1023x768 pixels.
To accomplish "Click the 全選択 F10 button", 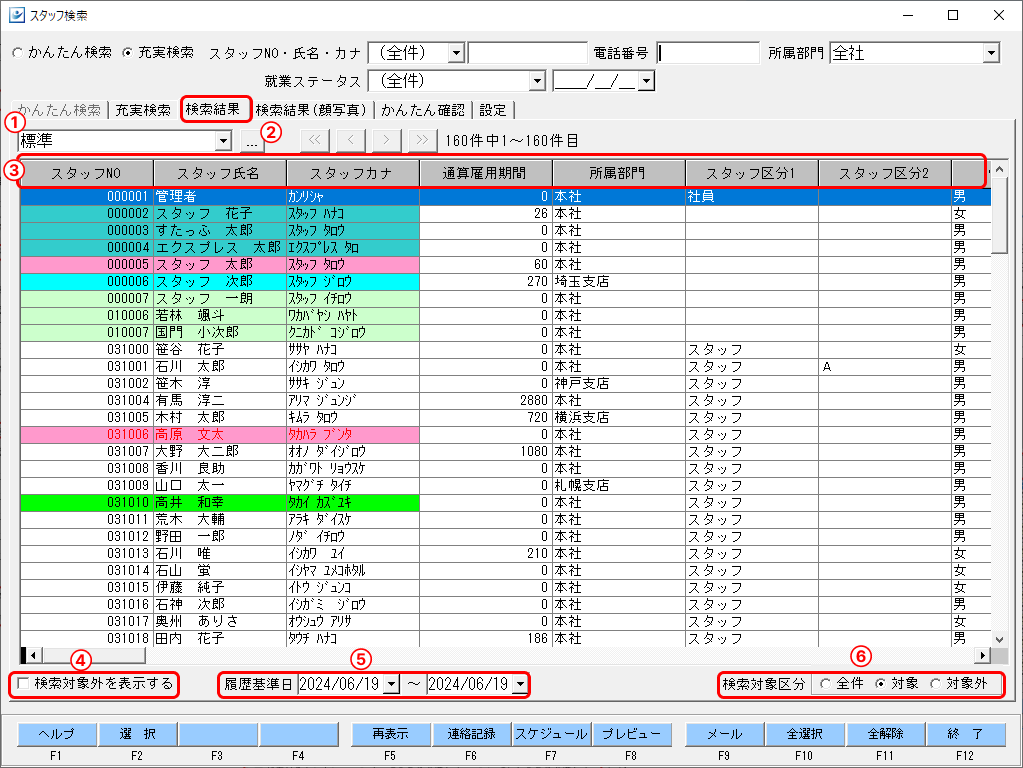I will (x=805, y=734).
